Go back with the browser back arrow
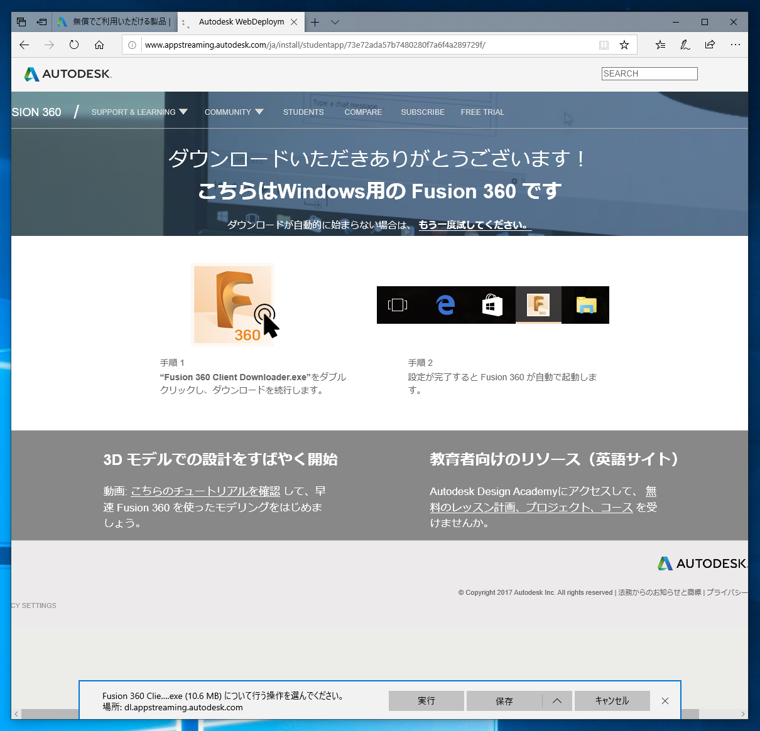The width and height of the screenshot is (760, 731). [x=24, y=45]
